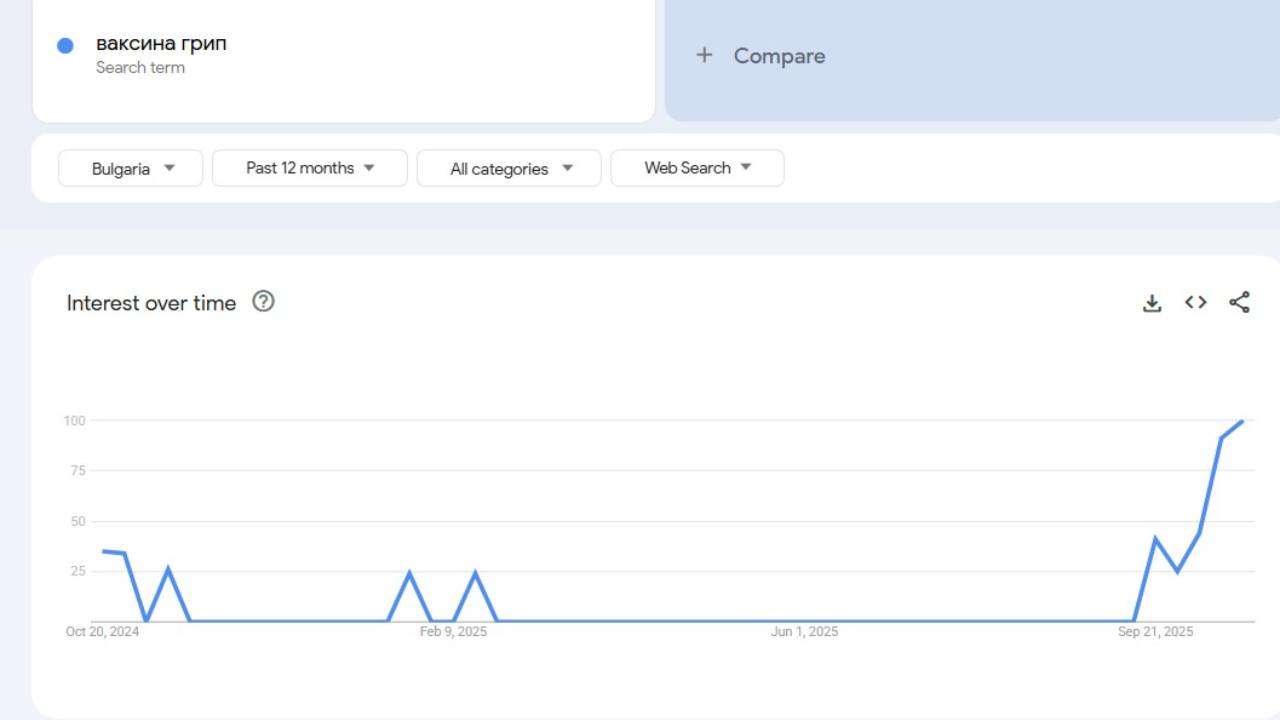The image size is (1280, 720).
Task: Click the 100 value on the y-axis
Action: tap(74, 421)
